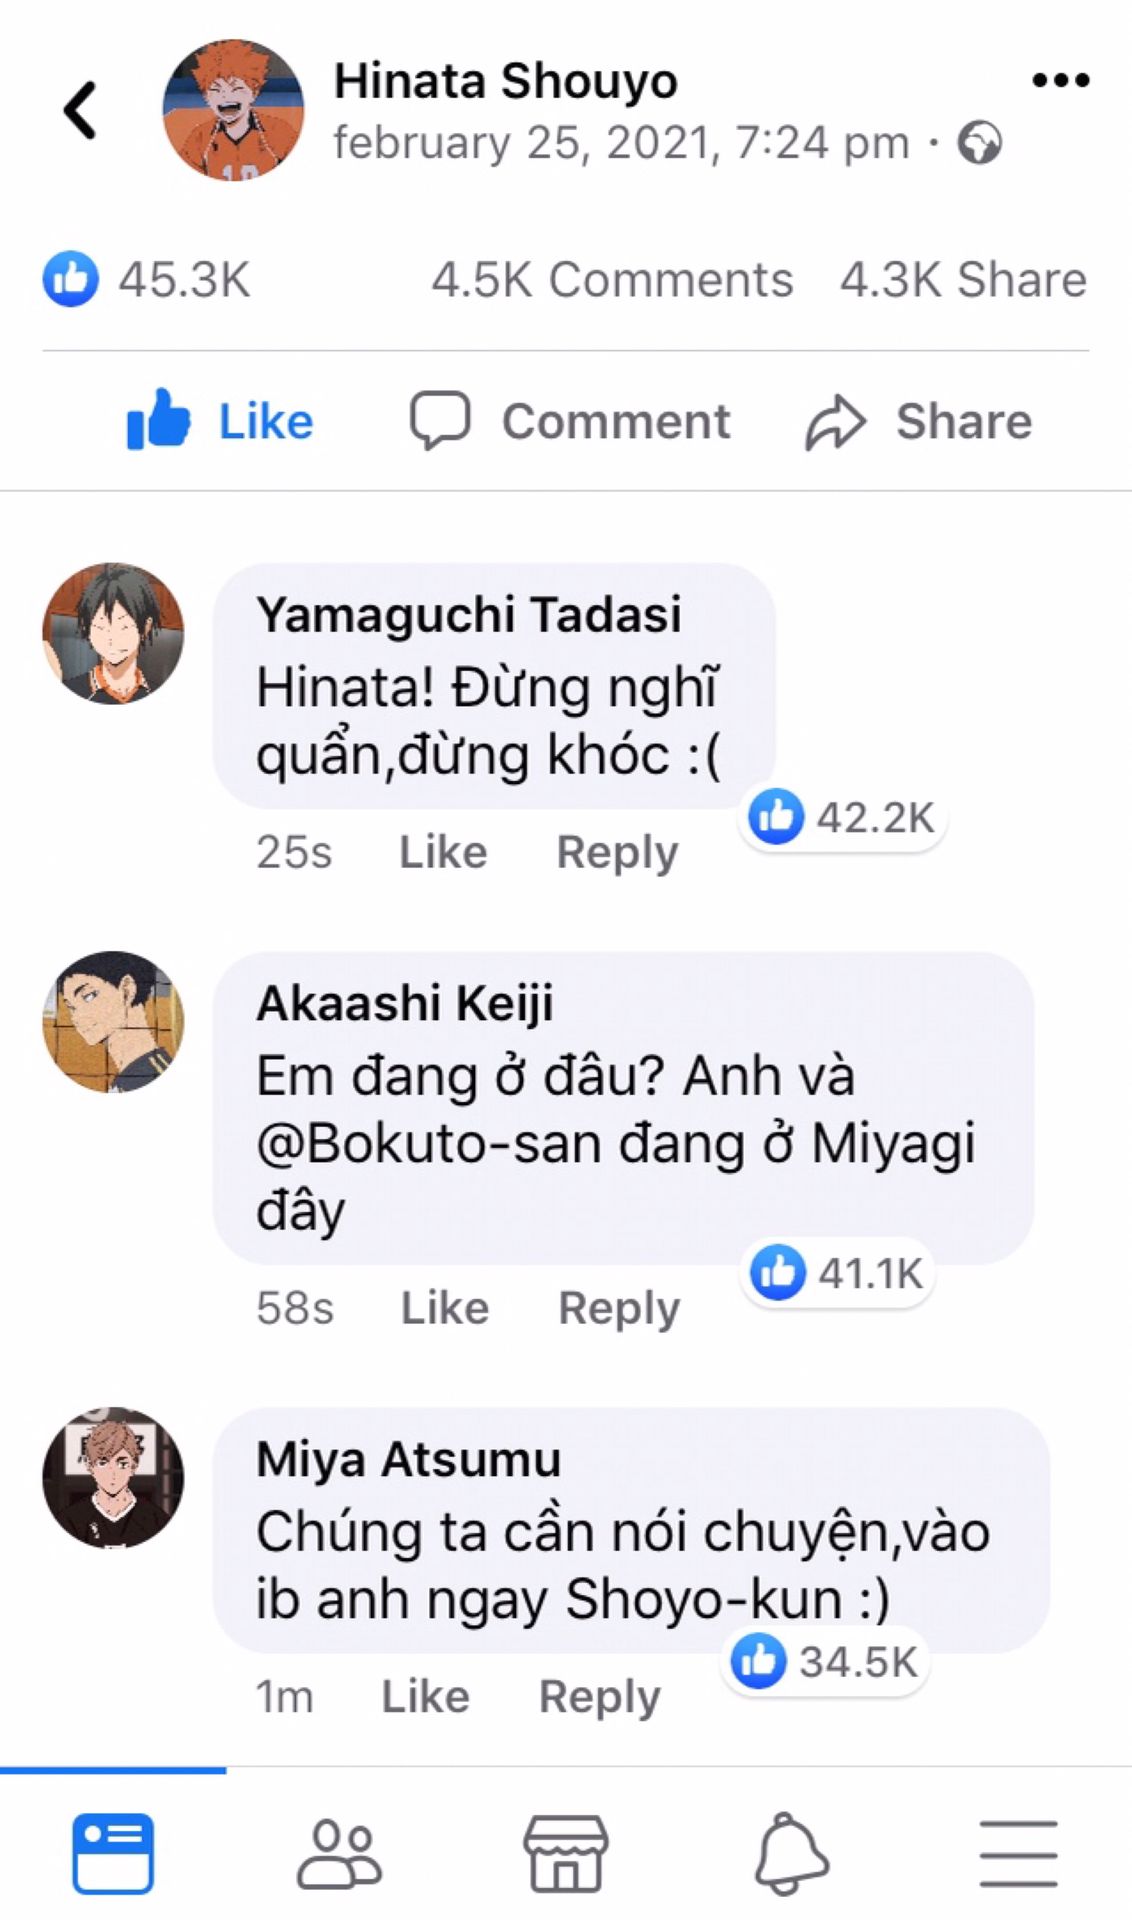Image resolution: width=1132 pixels, height=1920 pixels.
Task: Open the three-dot post options menu
Action: tap(1060, 80)
